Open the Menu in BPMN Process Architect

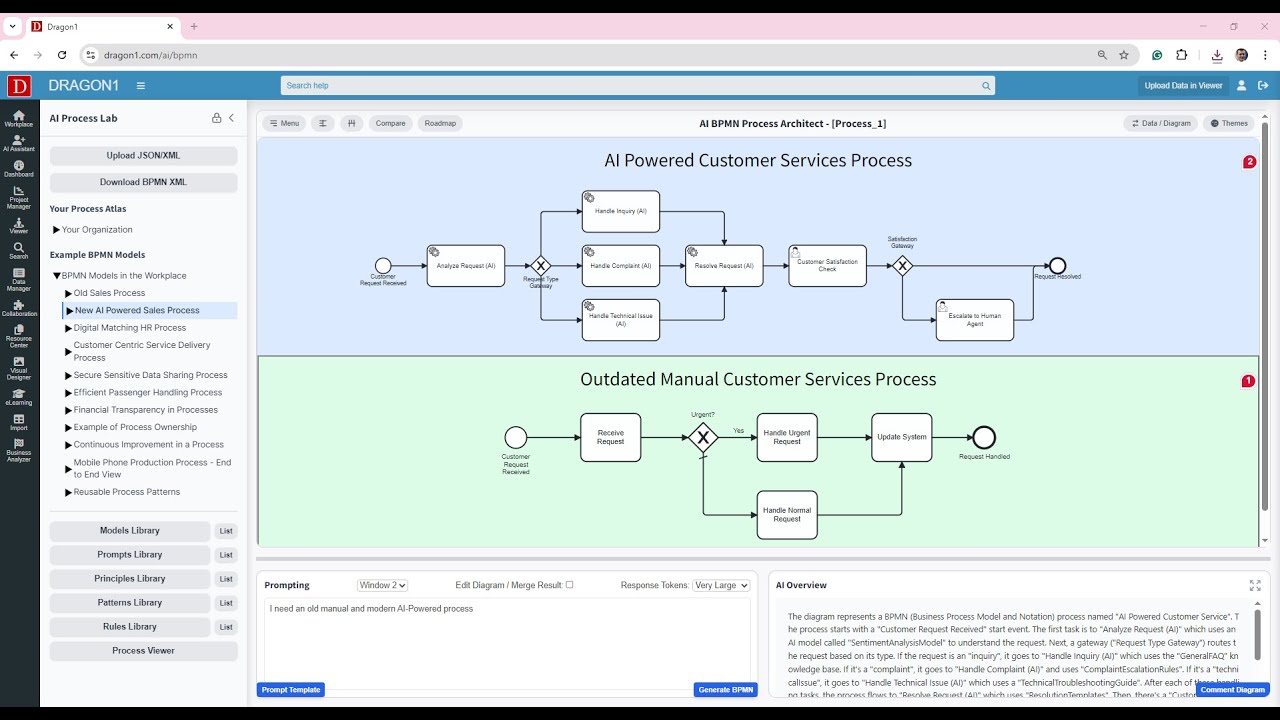click(284, 123)
